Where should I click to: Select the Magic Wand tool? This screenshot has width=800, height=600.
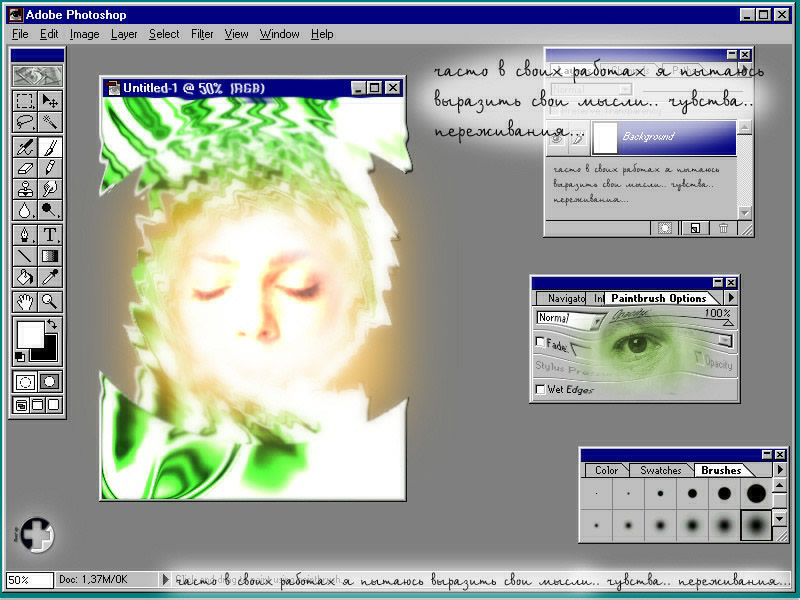click(49, 123)
